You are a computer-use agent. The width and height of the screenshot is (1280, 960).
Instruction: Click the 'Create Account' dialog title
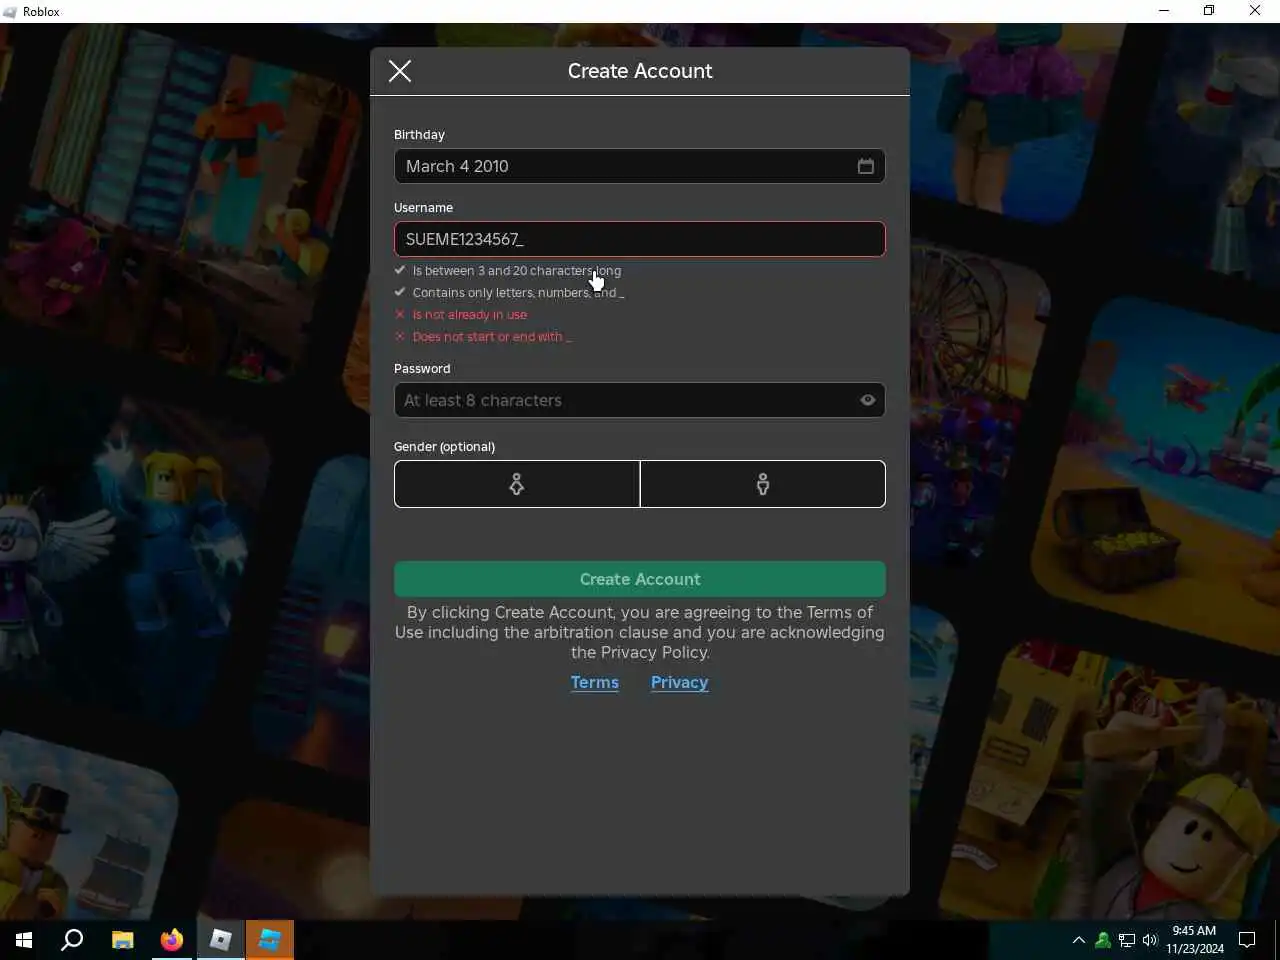click(x=640, y=71)
